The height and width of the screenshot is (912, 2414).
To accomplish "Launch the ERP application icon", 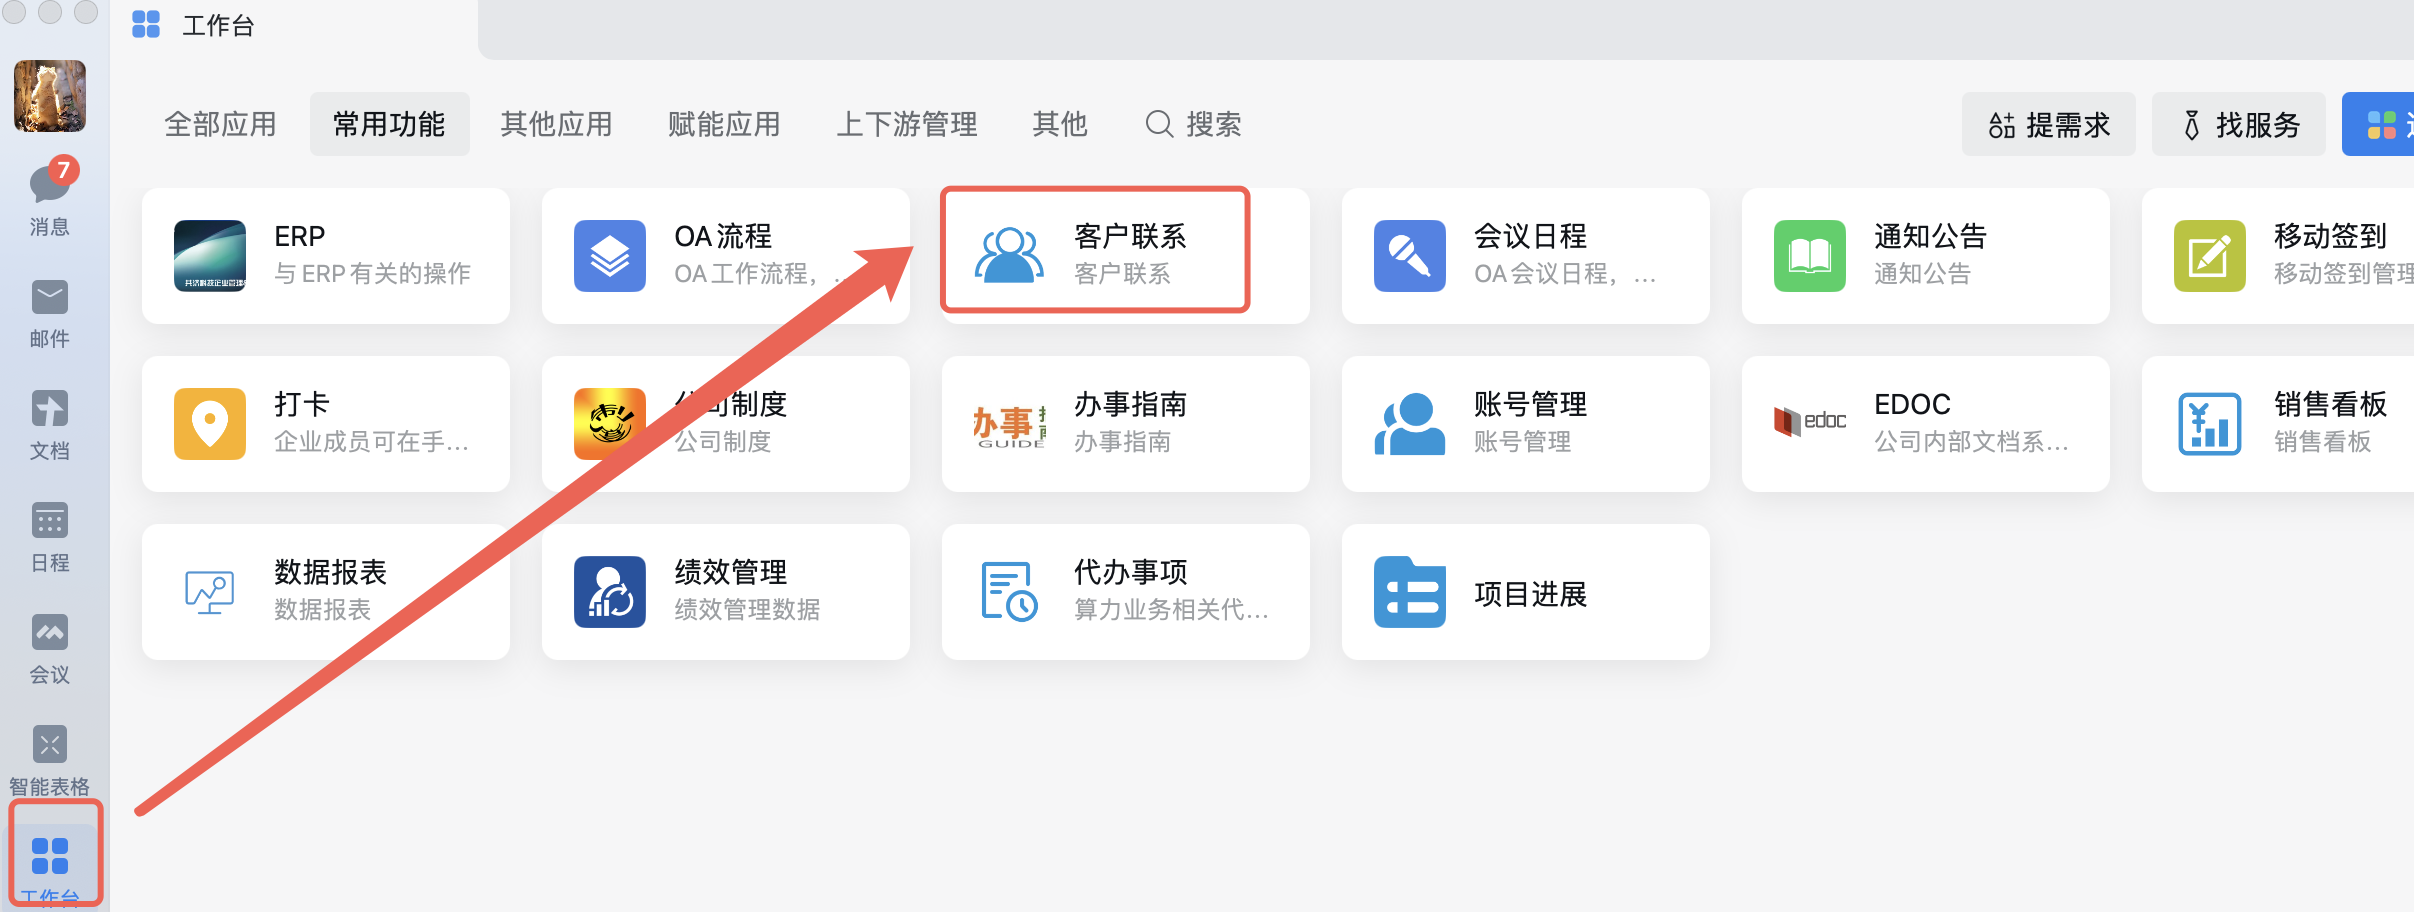I will pos(210,256).
